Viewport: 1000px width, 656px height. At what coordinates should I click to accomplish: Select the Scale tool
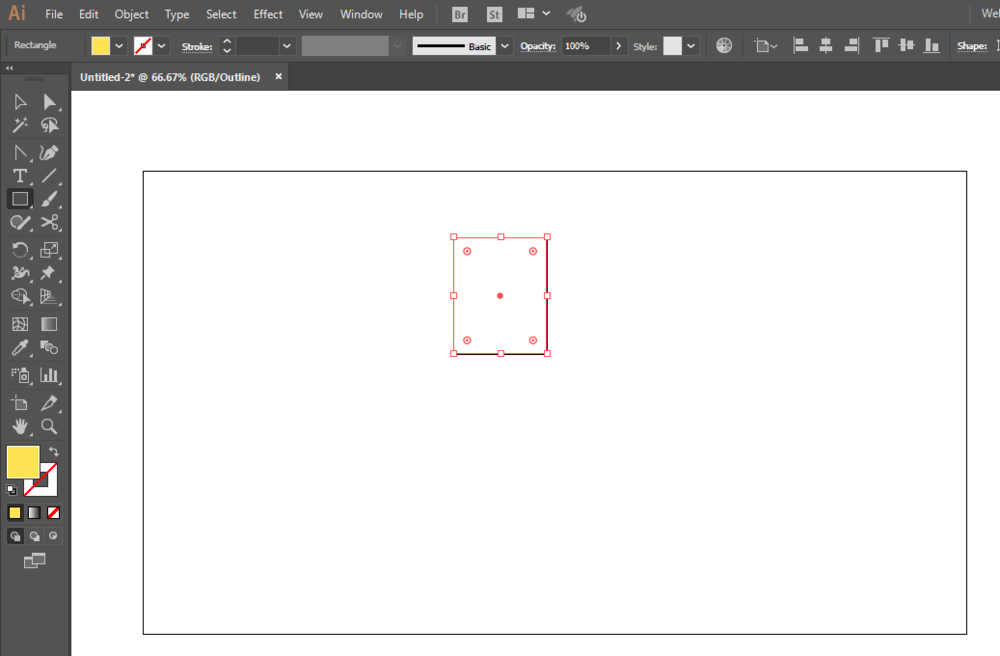pos(49,250)
